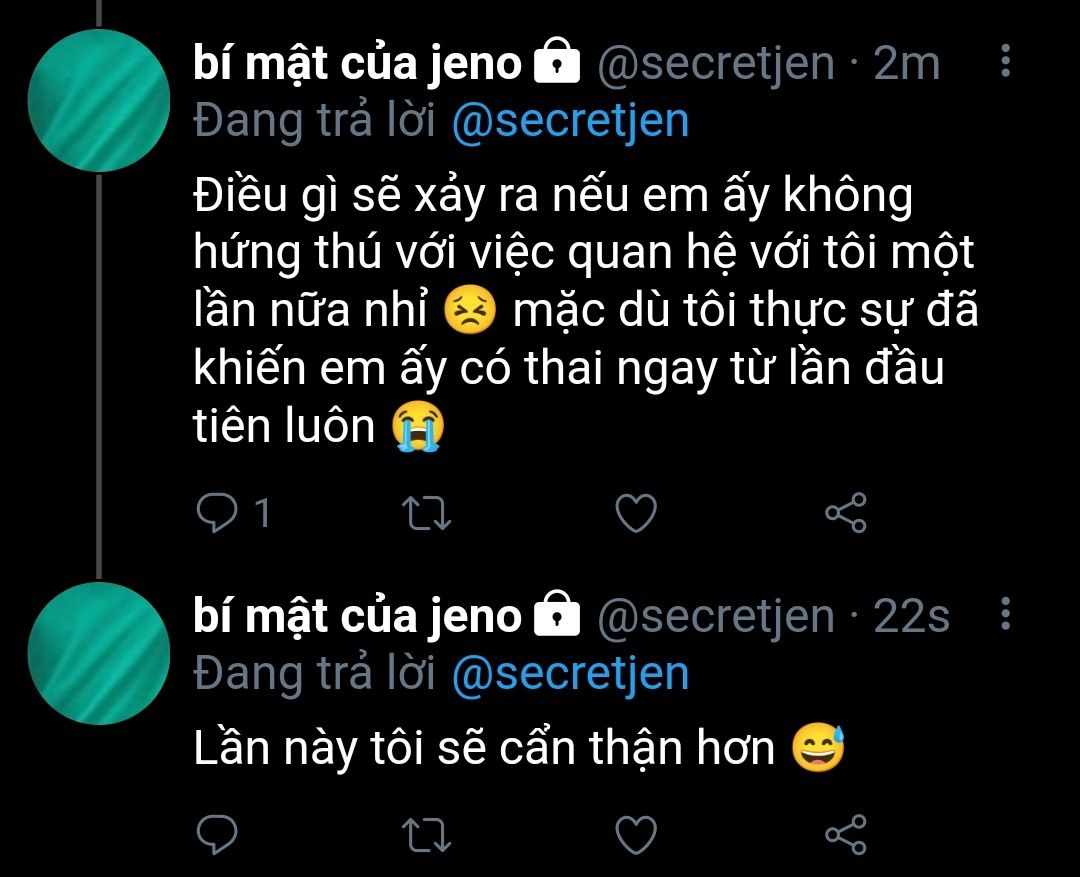Image resolution: width=1080 pixels, height=877 pixels.
Task: Open @secretjen mention link in second tweet
Action: pos(570,674)
